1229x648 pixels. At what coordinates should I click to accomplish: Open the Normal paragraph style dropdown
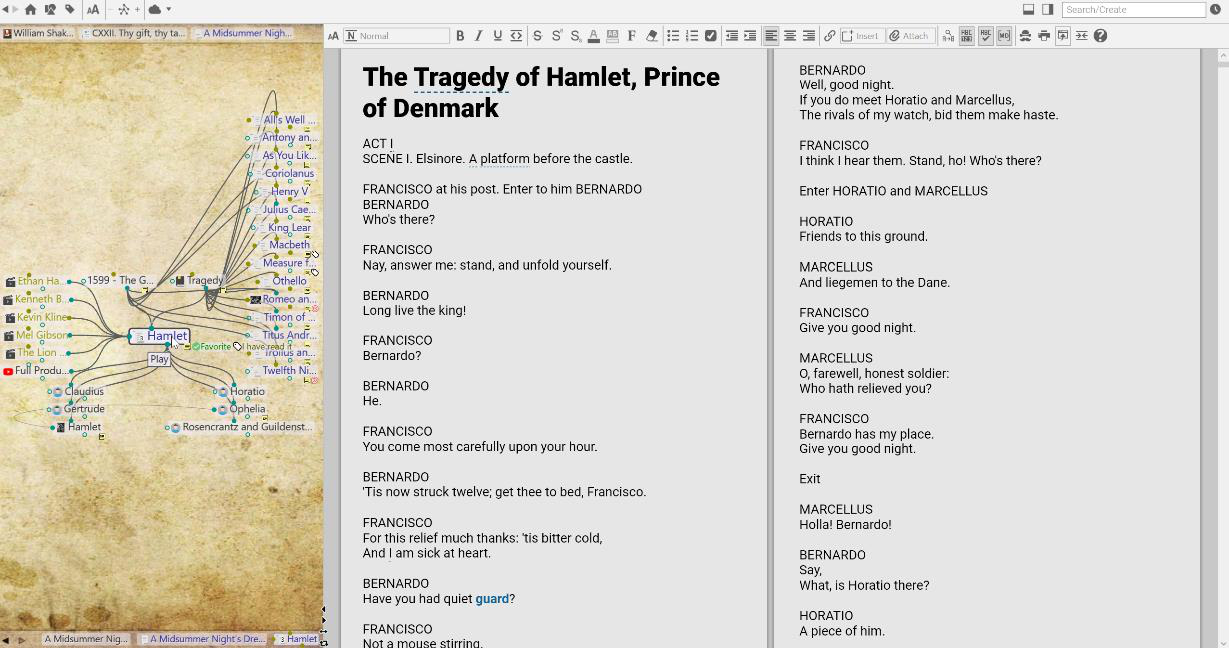pyautogui.click(x=396, y=36)
